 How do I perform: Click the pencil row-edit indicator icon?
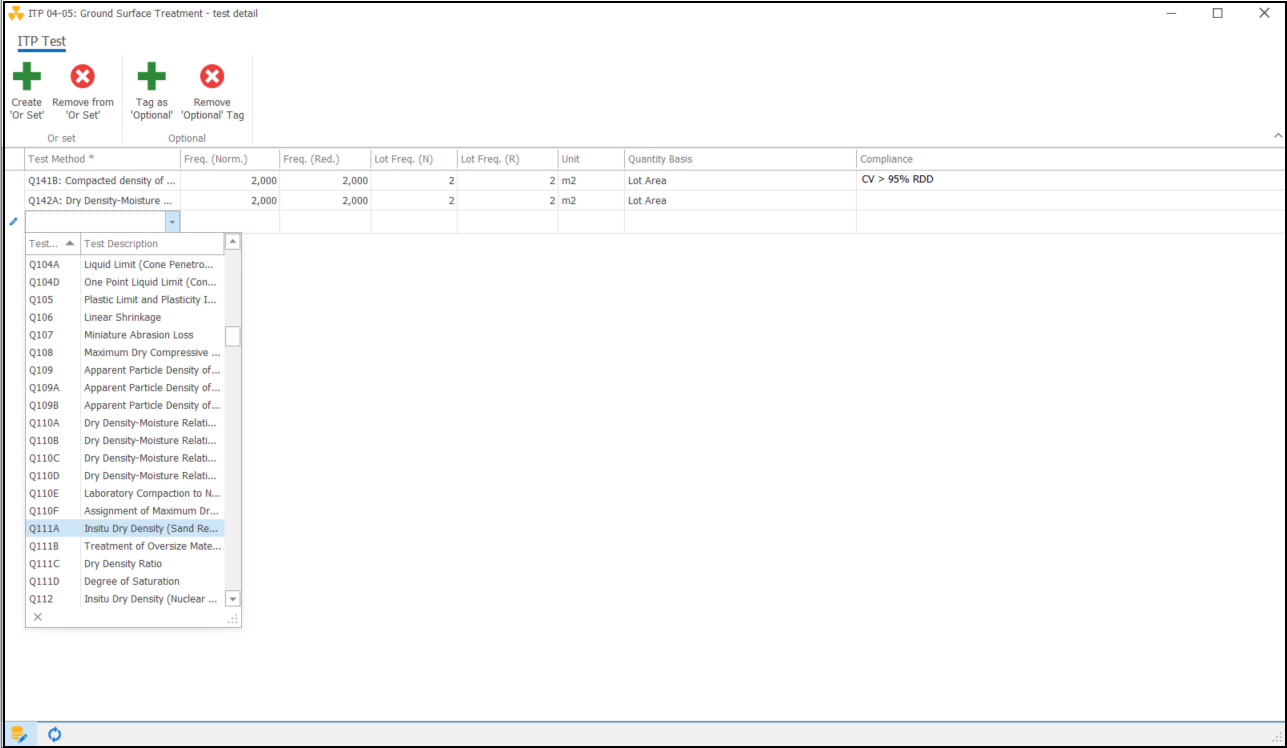13,221
